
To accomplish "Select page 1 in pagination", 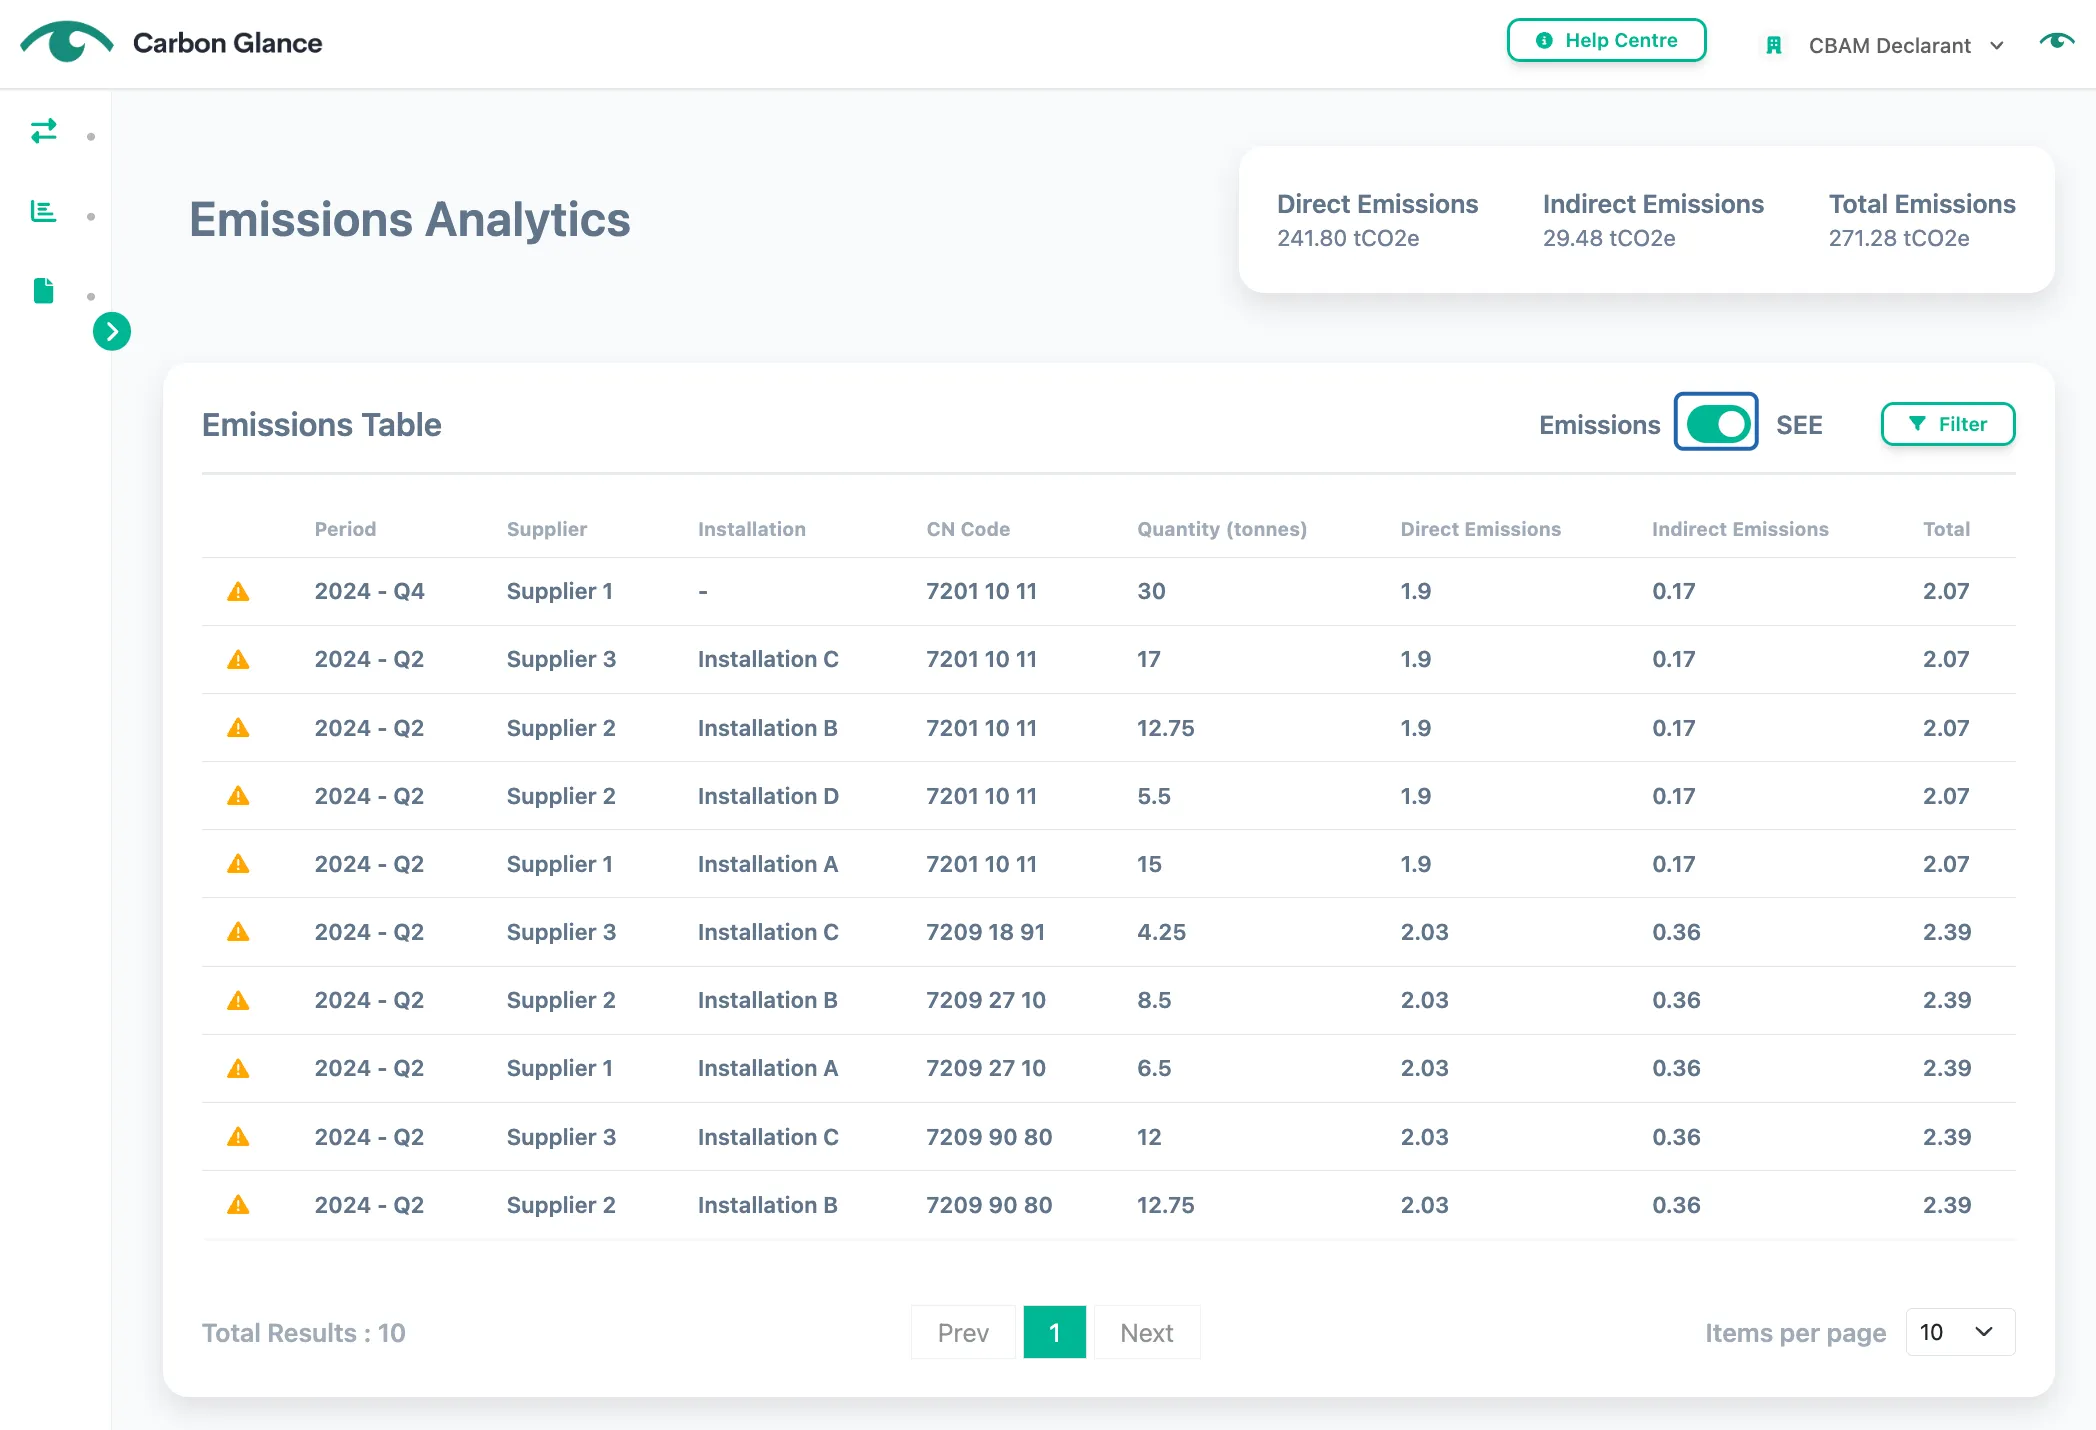I will pyautogui.click(x=1054, y=1332).
